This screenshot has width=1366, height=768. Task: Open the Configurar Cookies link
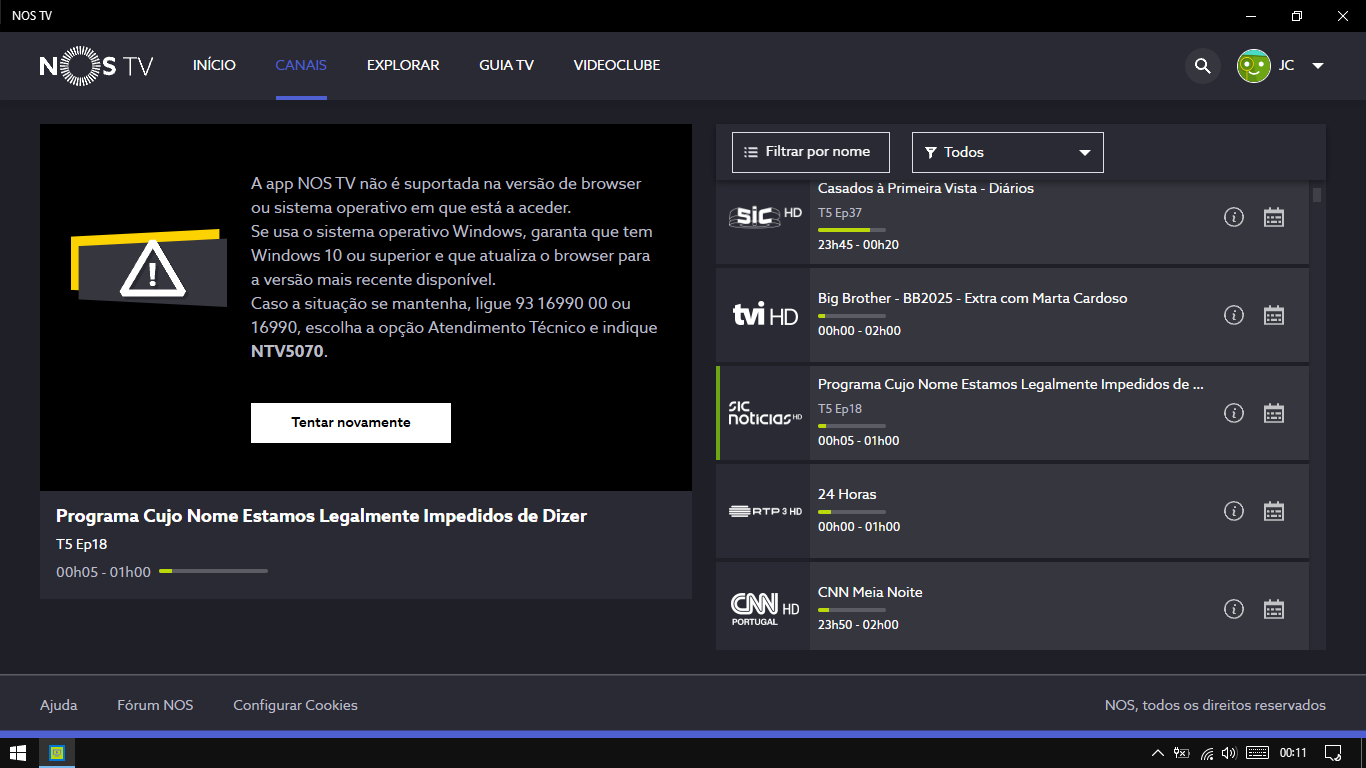[x=295, y=705]
